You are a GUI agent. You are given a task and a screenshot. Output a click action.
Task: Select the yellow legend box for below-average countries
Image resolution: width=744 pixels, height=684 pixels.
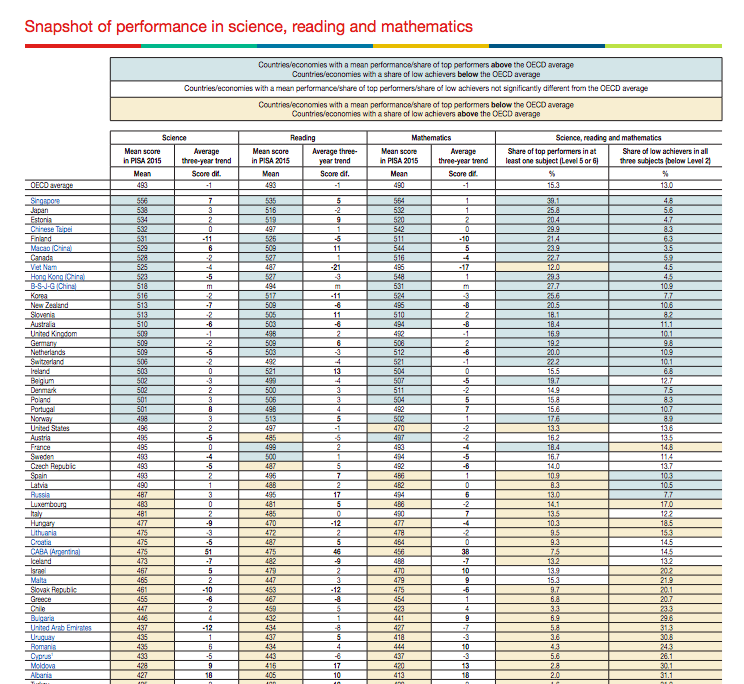click(x=415, y=108)
